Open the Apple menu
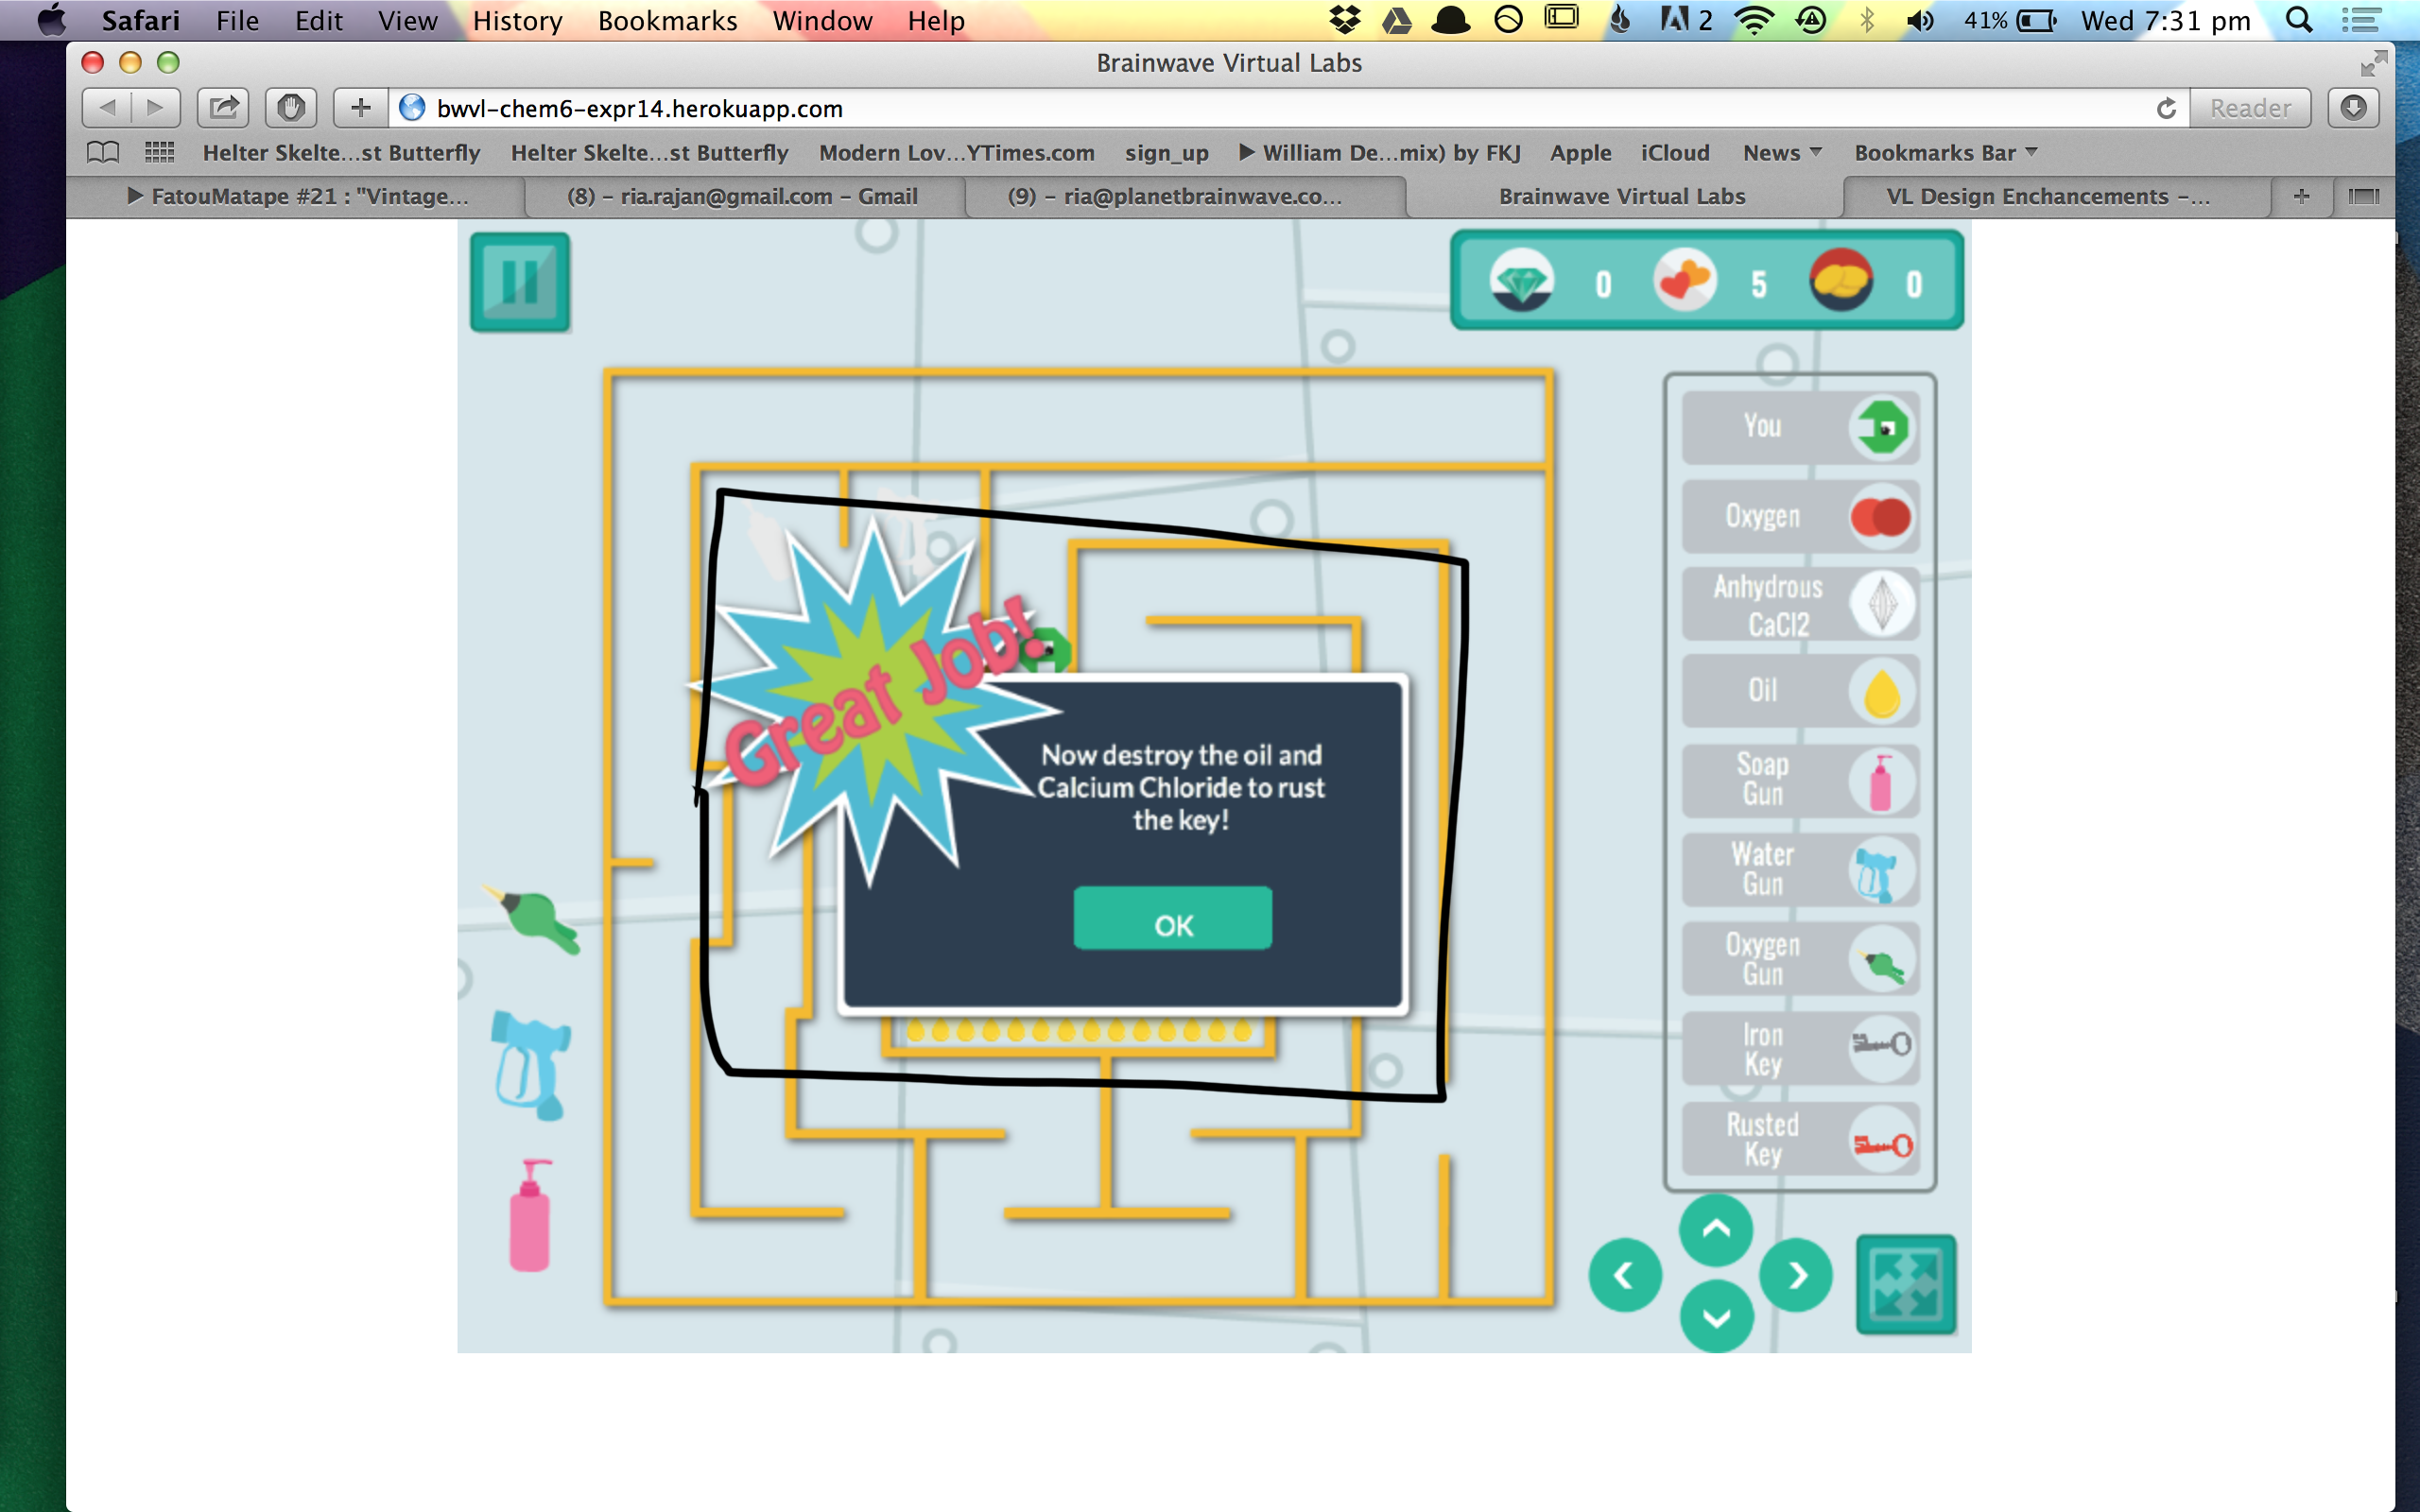This screenshot has height=1512, width=2420. point(50,20)
